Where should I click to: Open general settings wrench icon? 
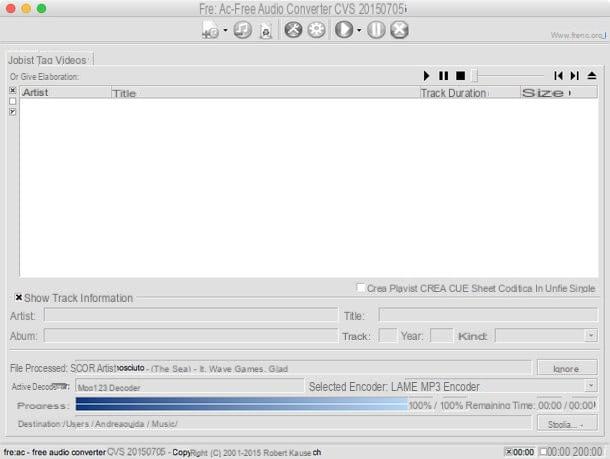293,30
